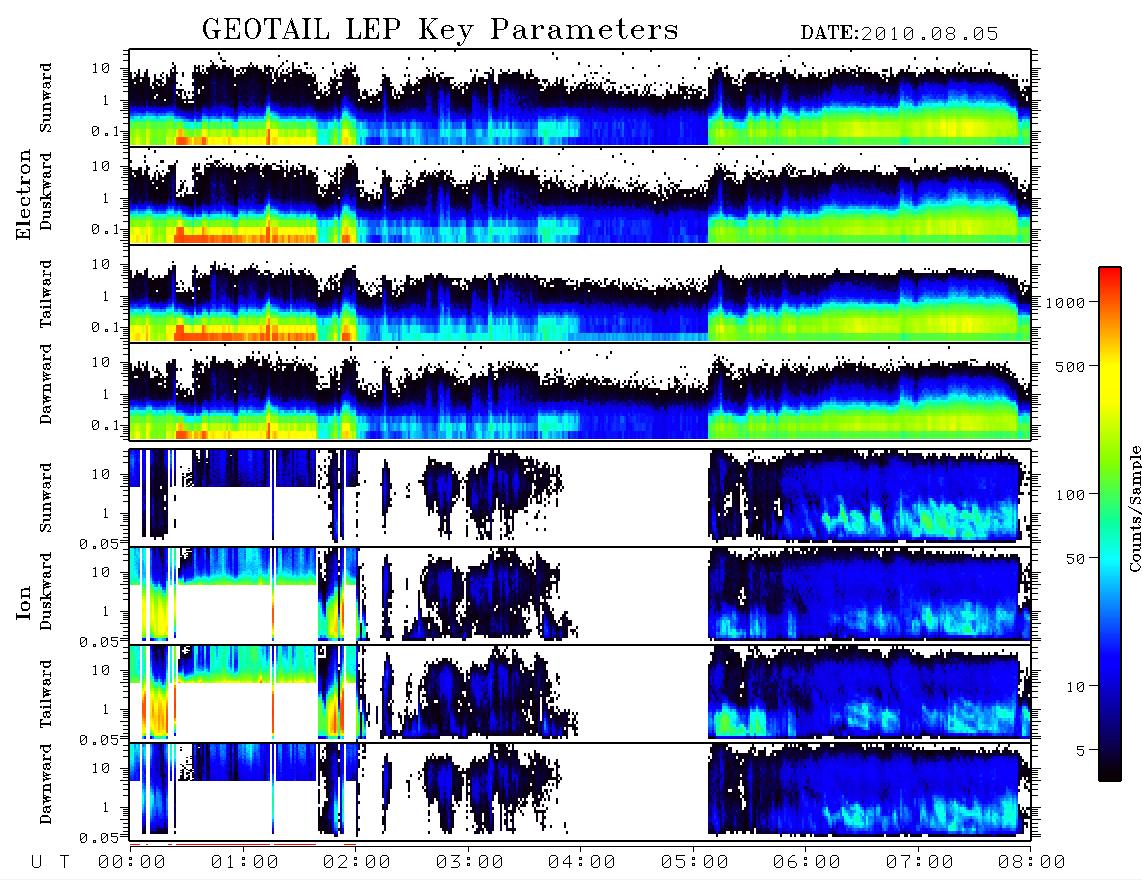Select the DATE:2010.08.05 label
This screenshot has width=1142, height=880.
point(899,34)
